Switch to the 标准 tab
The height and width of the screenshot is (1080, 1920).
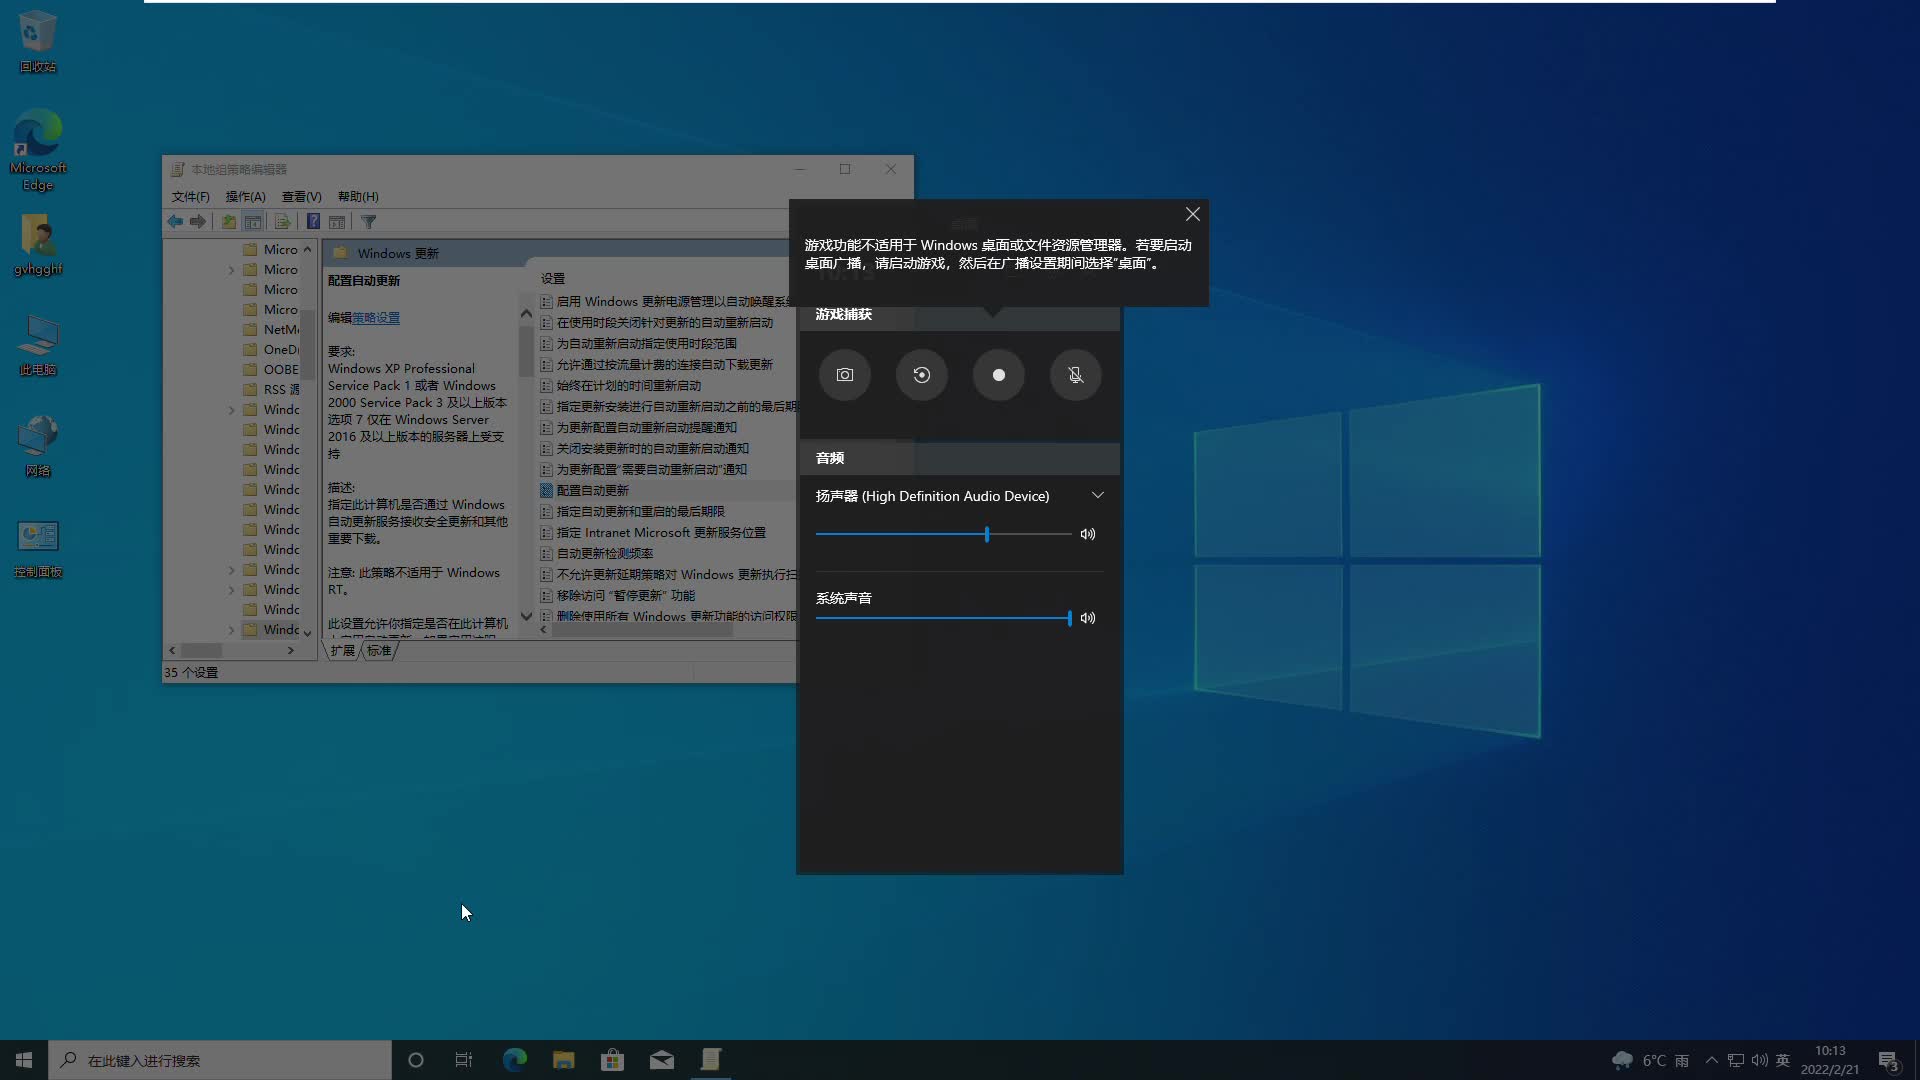pyautogui.click(x=380, y=650)
